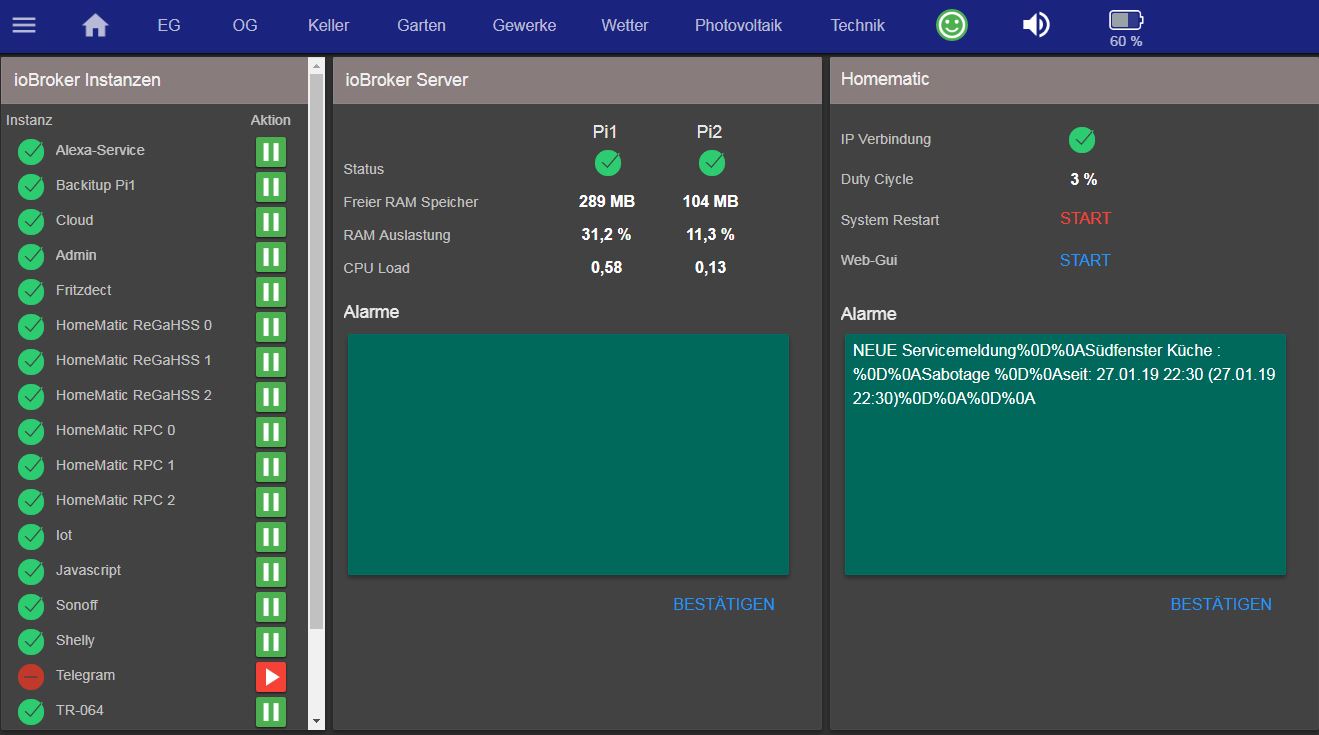
Task: Click the Pi1 CPU Load value 0,58
Action: (607, 267)
